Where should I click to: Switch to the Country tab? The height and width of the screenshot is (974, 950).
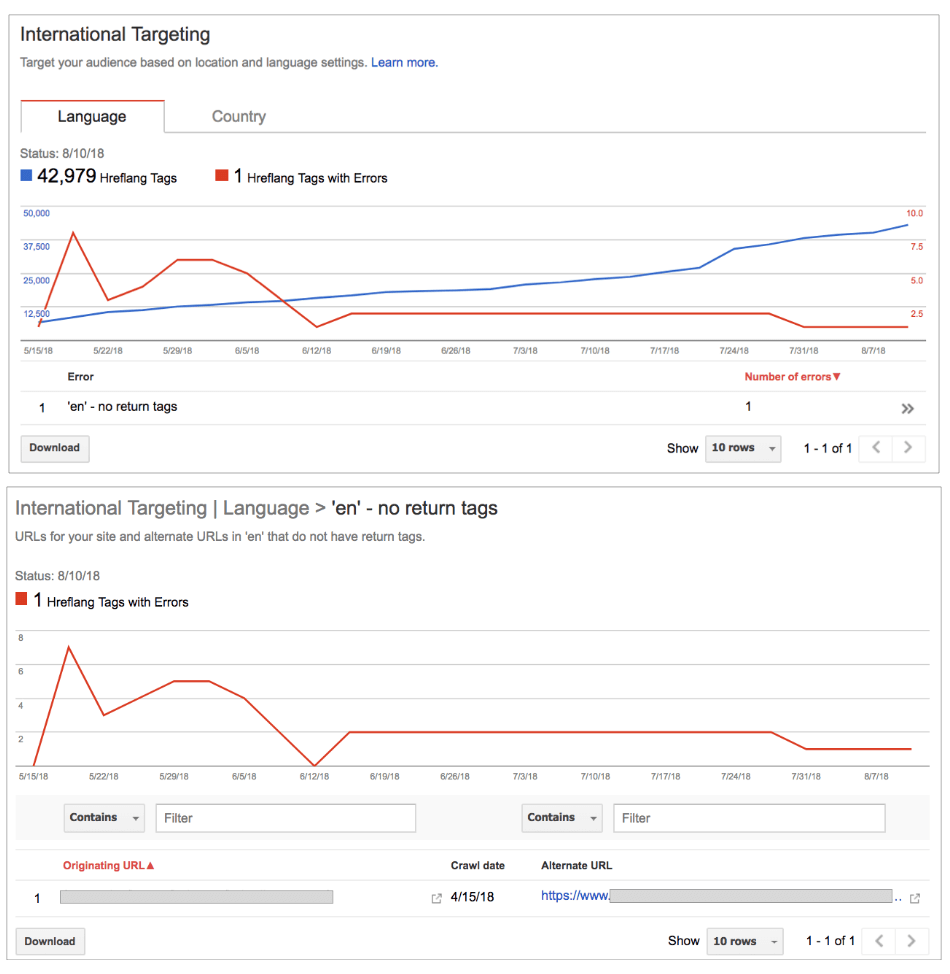click(x=239, y=116)
